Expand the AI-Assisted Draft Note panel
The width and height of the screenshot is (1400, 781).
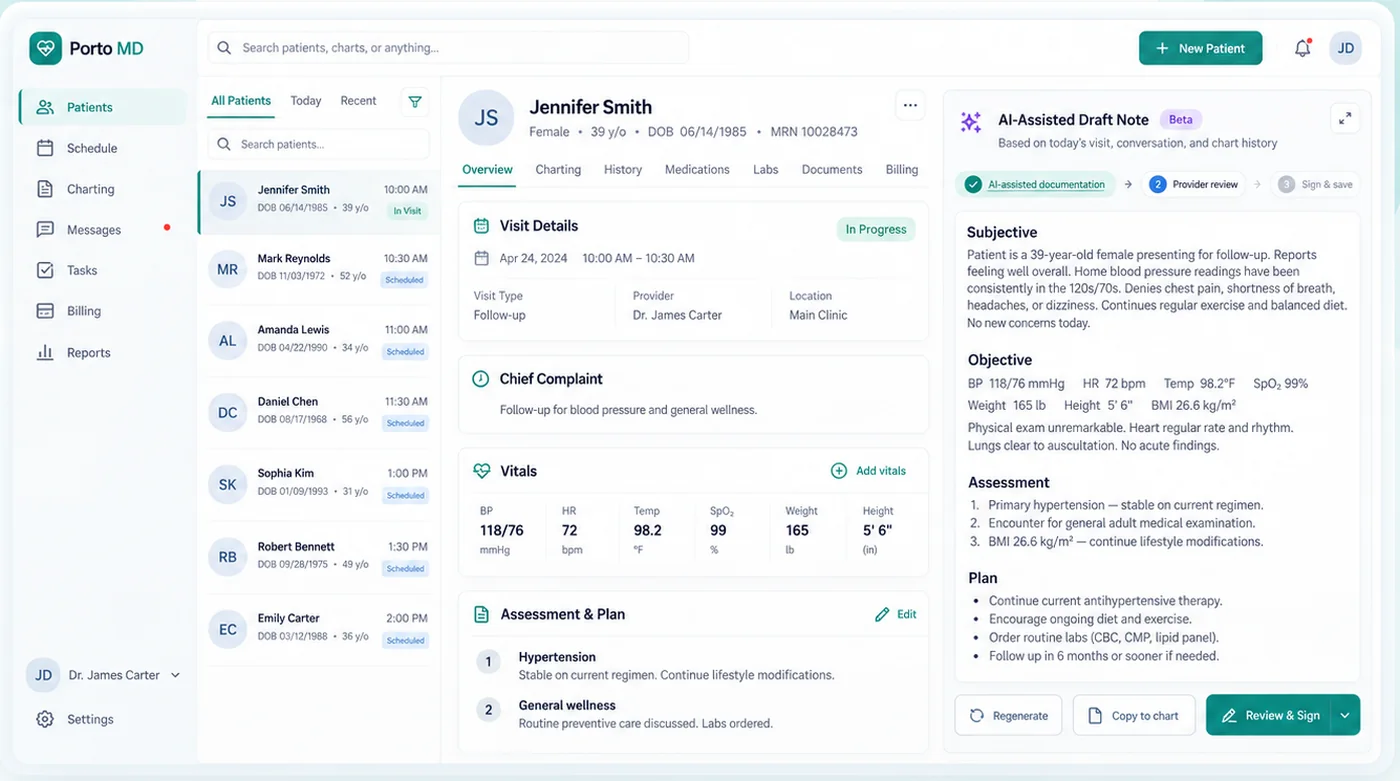click(1345, 119)
